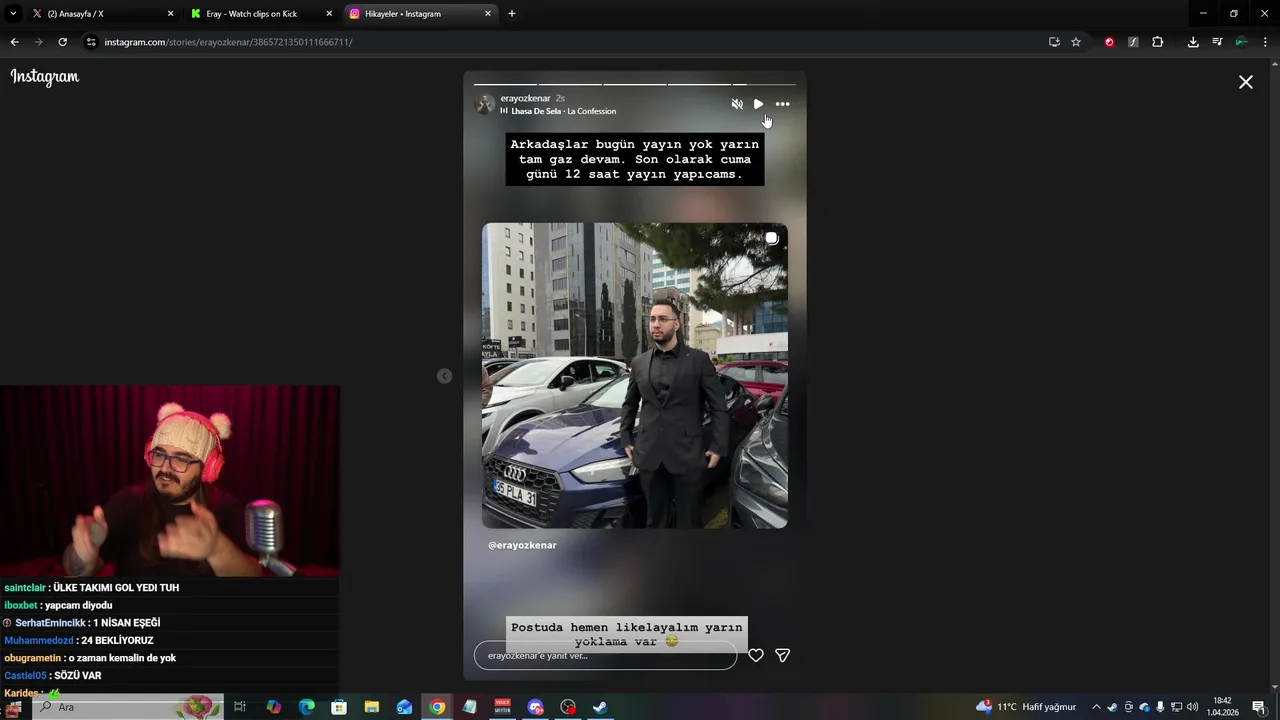Open the story three-dots menu
Screen dimensions: 1280x720
coord(782,104)
